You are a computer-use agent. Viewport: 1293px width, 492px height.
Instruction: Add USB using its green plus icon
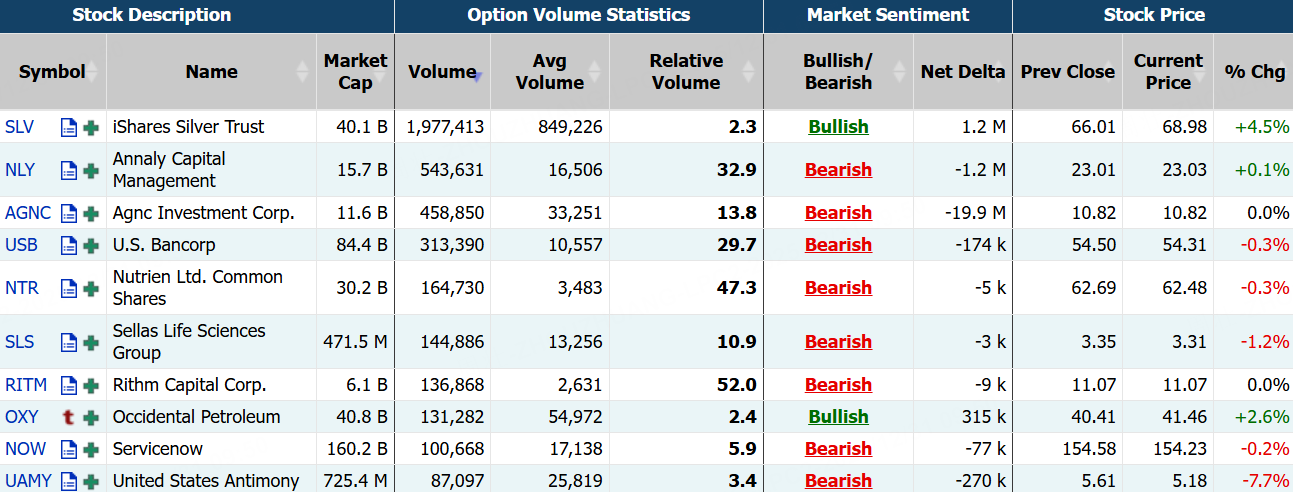pyautogui.click(x=91, y=245)
